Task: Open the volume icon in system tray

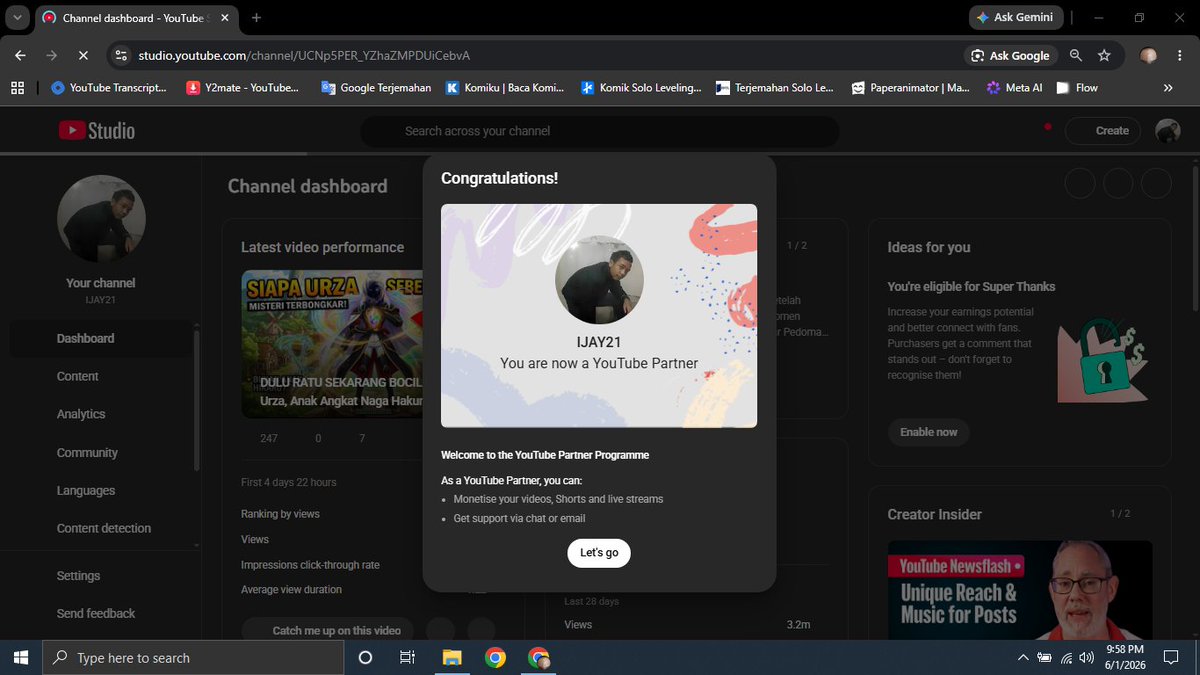Action: [1088, 657]
